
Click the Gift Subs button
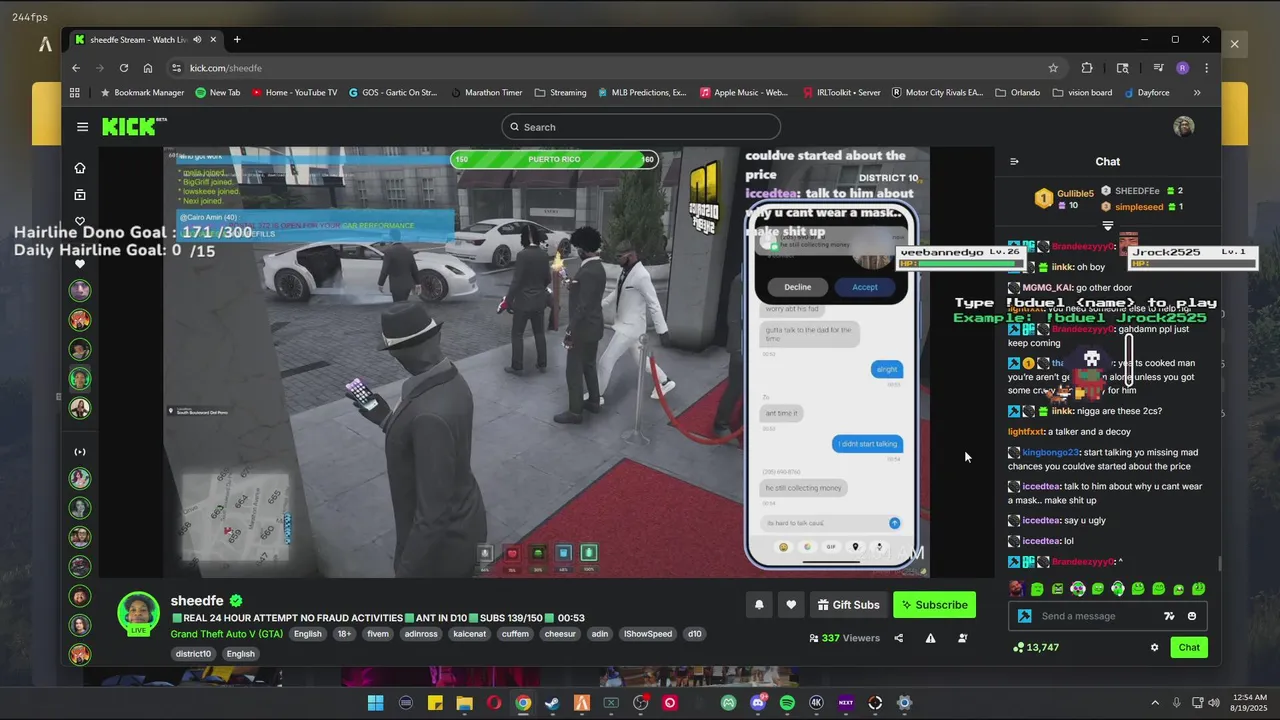click(848, 605)
